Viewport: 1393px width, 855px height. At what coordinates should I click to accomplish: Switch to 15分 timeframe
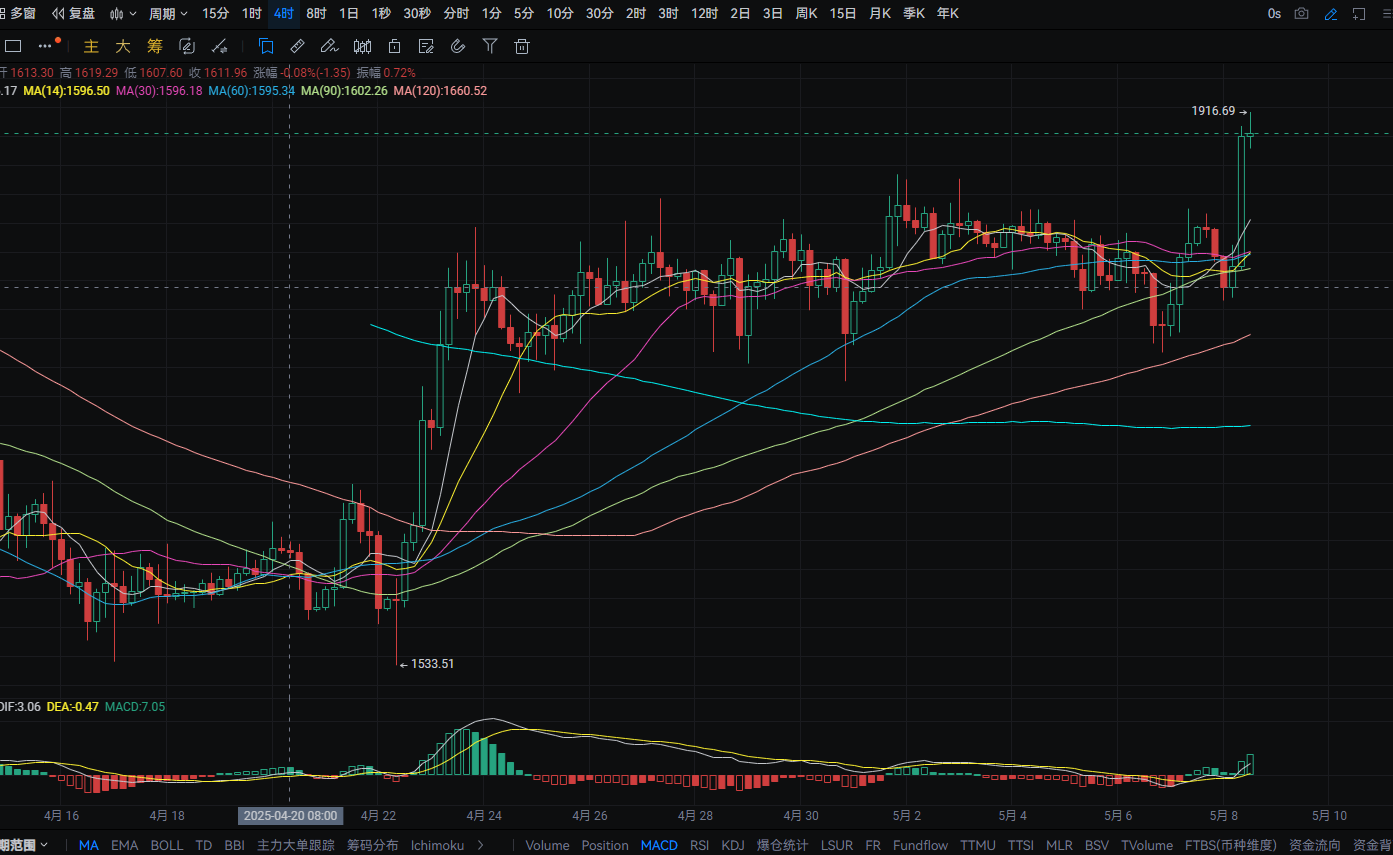click(215, 14)
